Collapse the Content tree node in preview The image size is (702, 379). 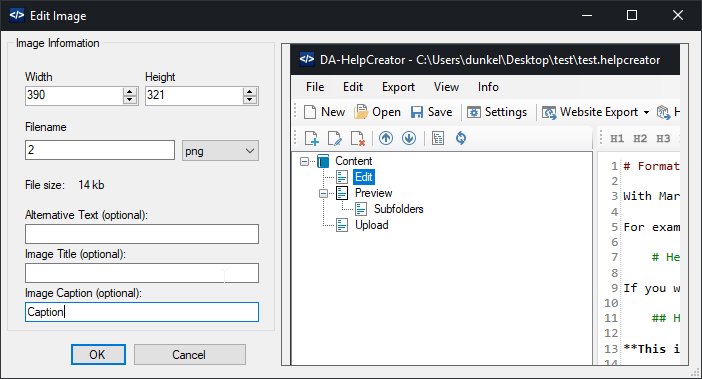[304, 161]
